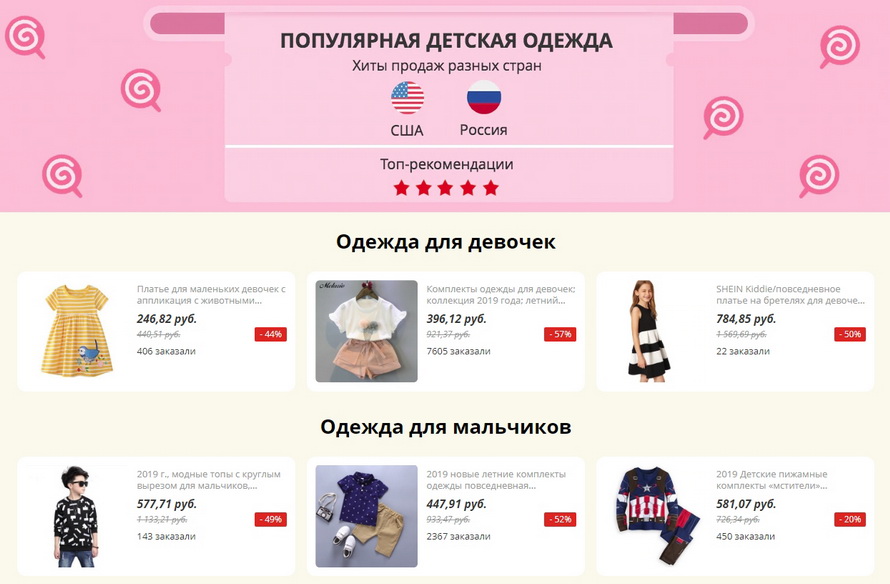The image size is (890, 584).
Task: Select the USA flag icon
Action: [407, 98]
